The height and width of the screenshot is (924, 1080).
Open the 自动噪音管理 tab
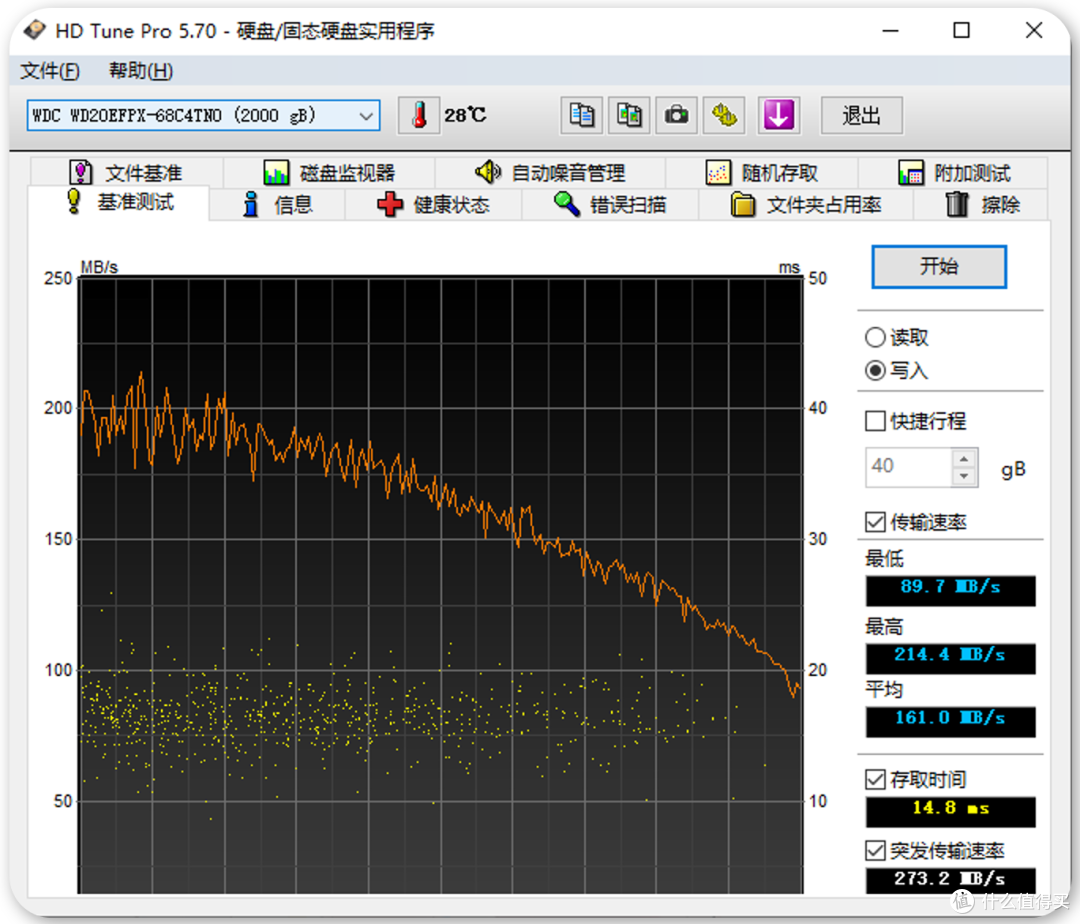click(x=550, y=172)
